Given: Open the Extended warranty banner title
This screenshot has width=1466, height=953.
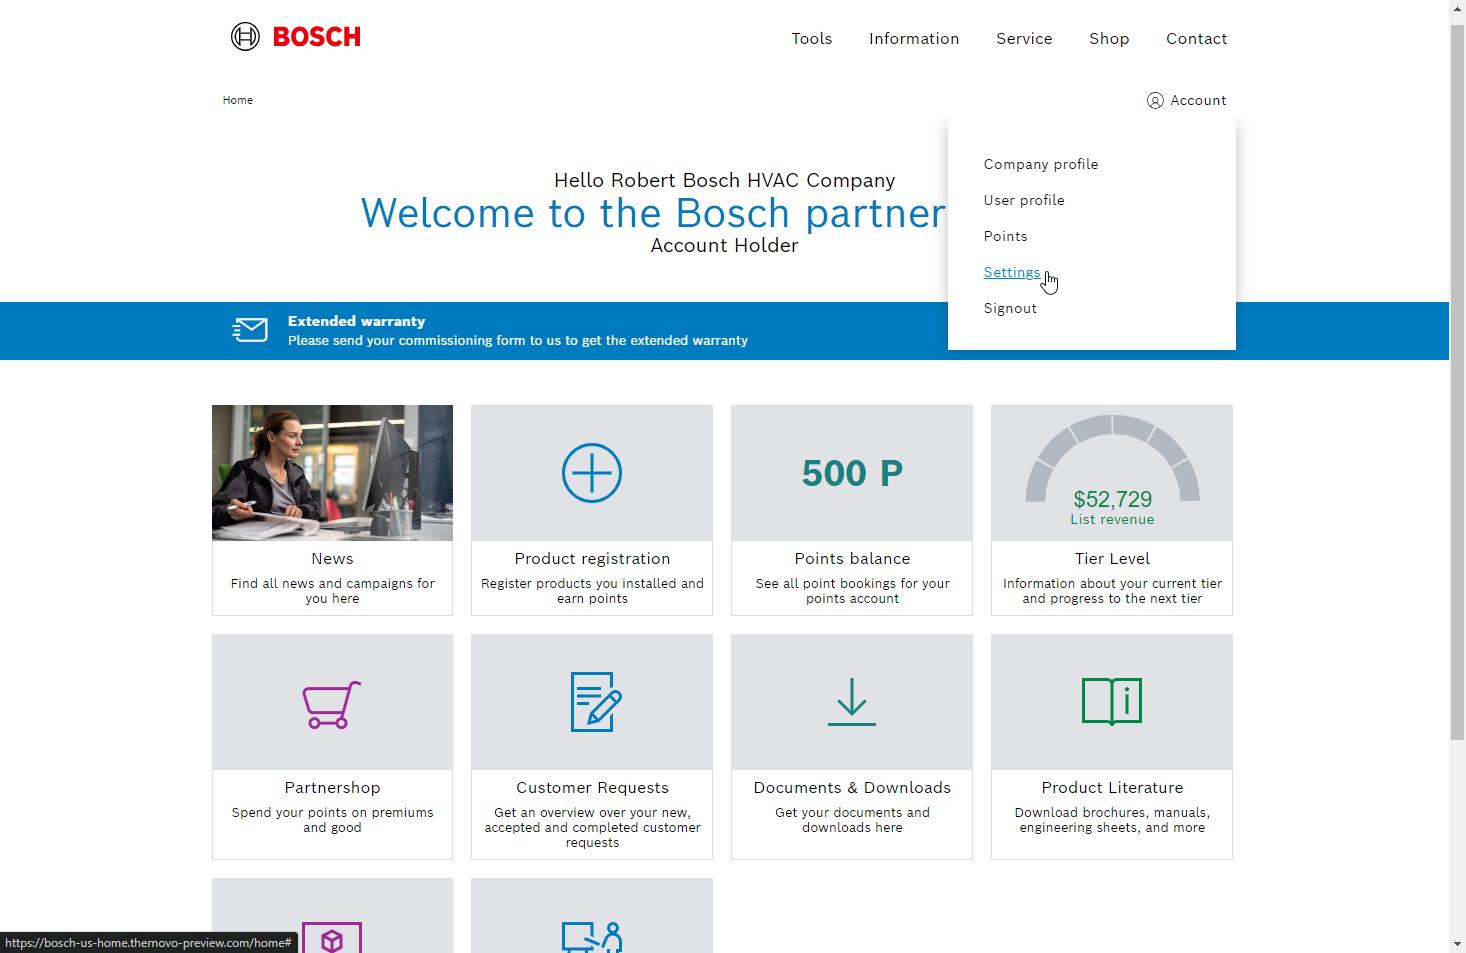Looking at the screenshot, I should point(356,321).
